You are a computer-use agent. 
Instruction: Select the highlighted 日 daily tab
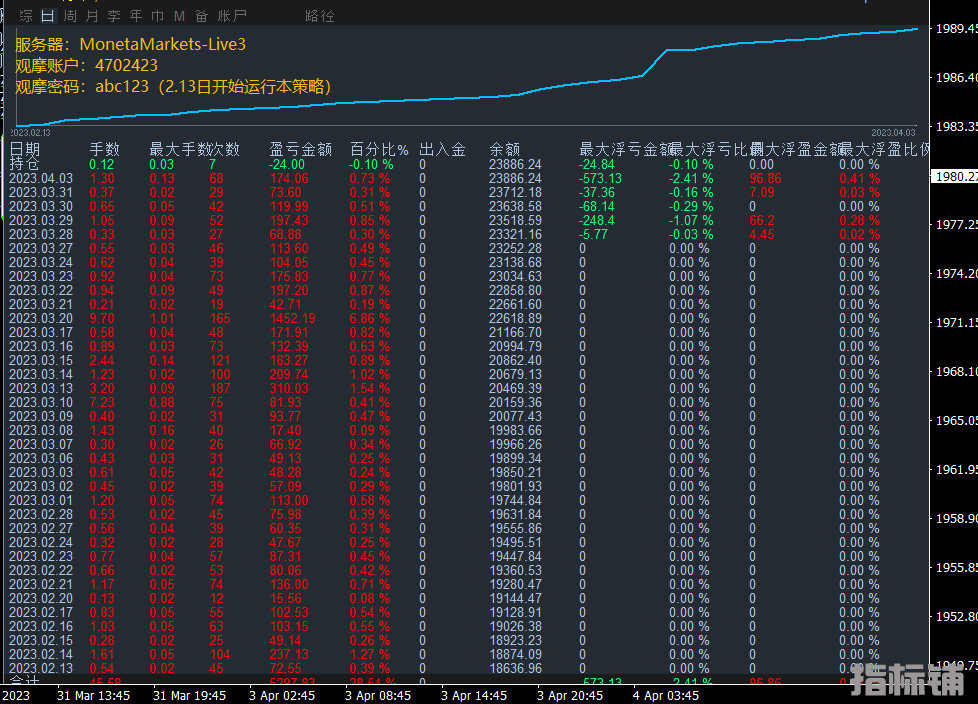[47, 16]
